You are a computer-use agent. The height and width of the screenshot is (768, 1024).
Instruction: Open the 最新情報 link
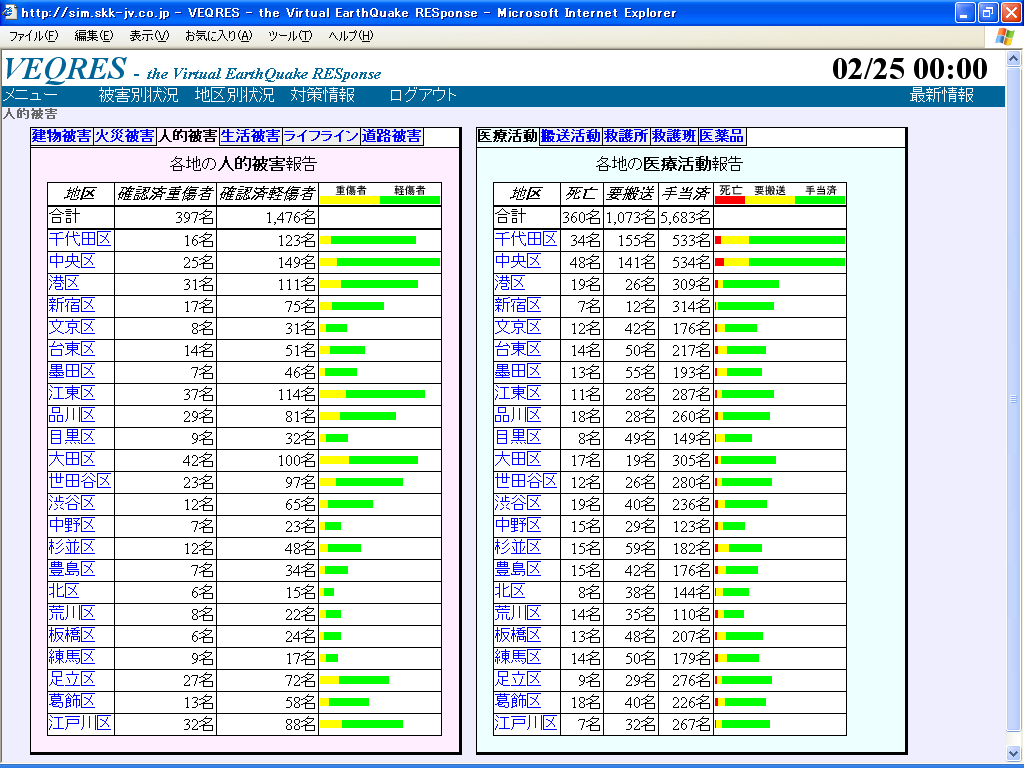[941, 95]
